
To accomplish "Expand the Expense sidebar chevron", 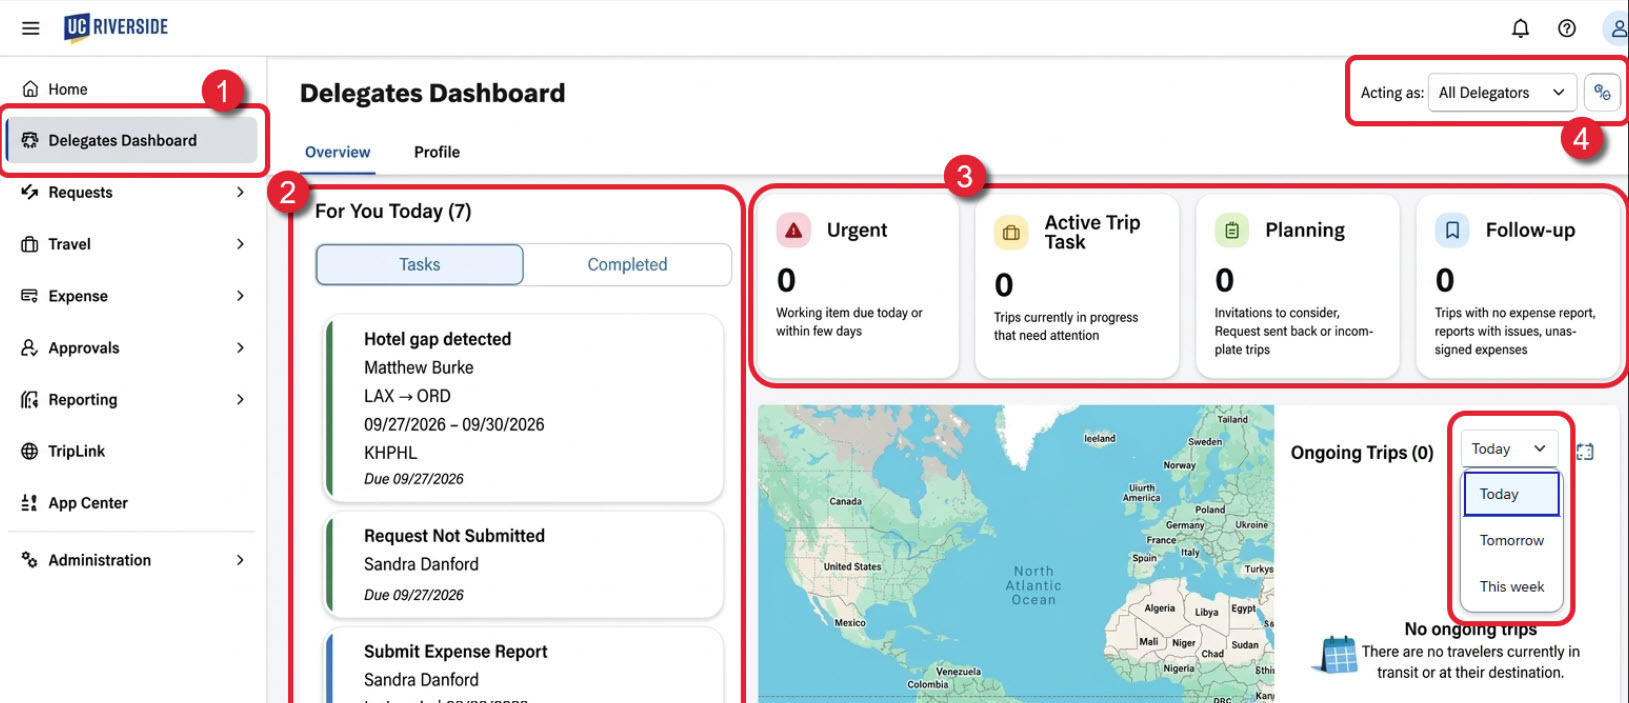I will pos(240,296).
